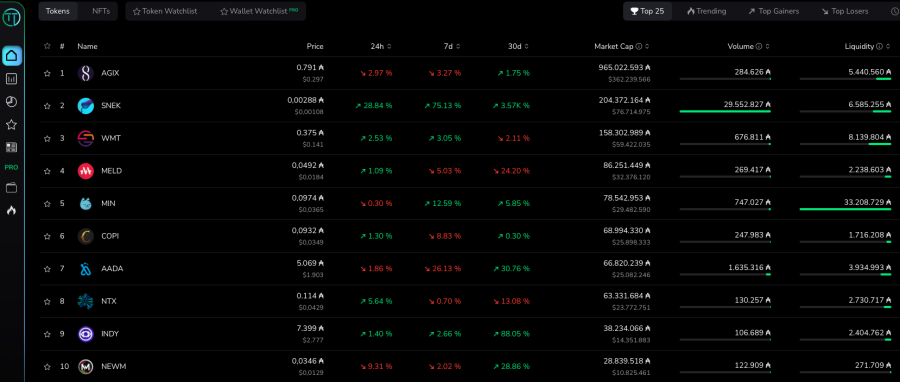Sort by the 24h column arrows
The image size is (900, 382).
click(390, 46)
